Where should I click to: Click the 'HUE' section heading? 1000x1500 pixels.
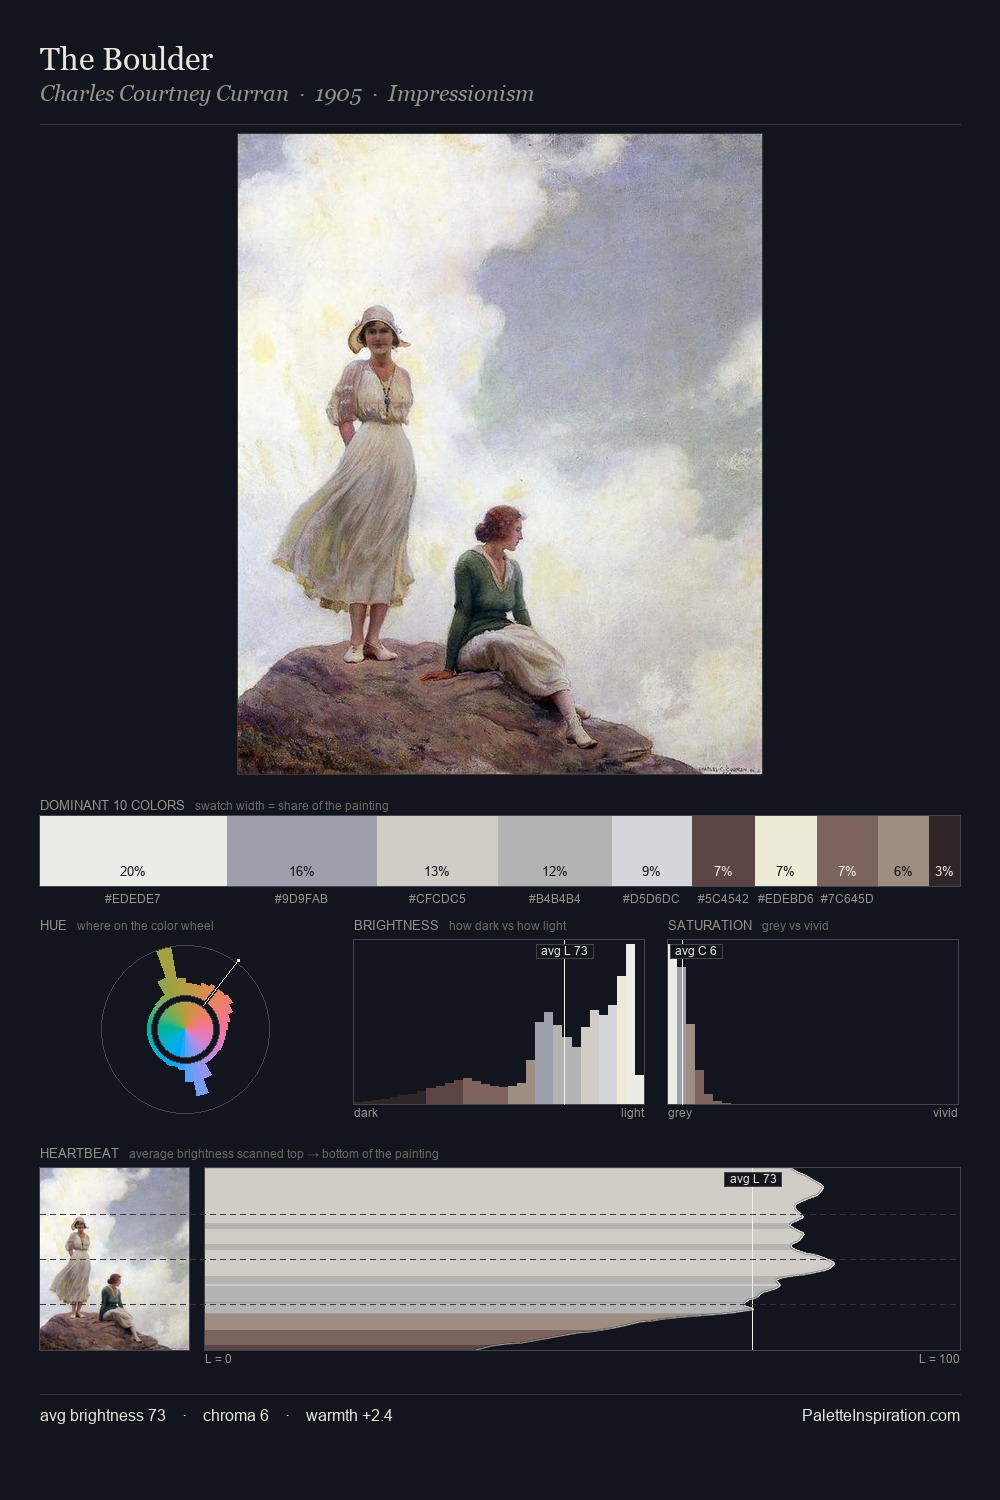pyautogui.click(x=53, y=925)
